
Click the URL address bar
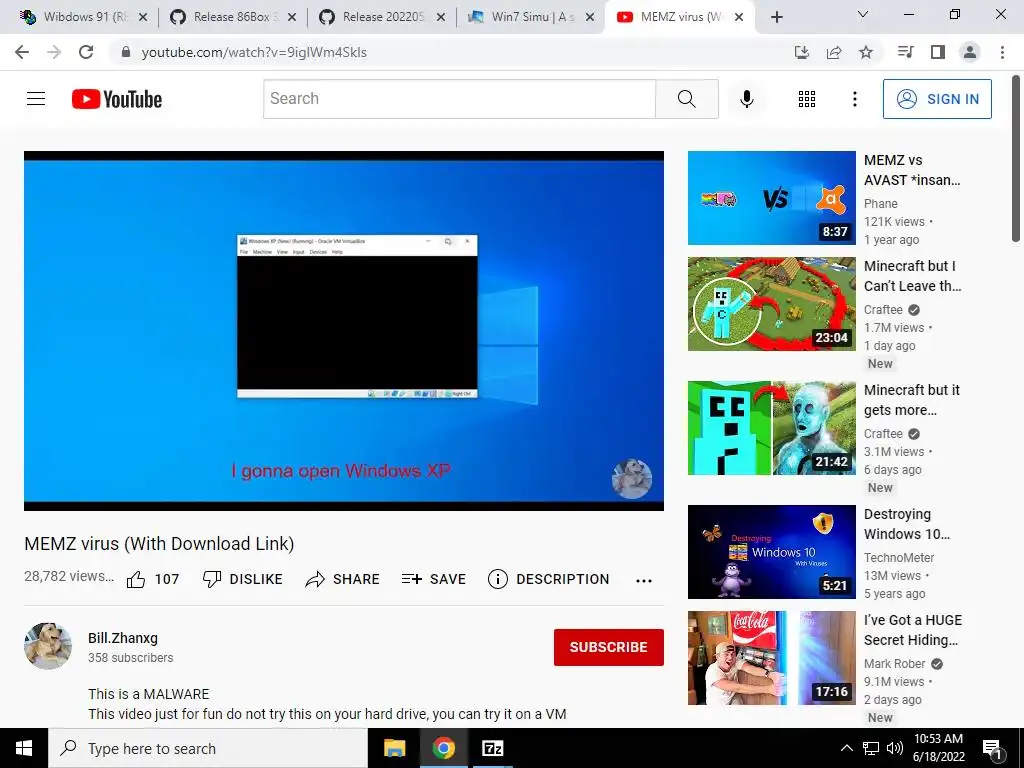[x=451, y=52]
